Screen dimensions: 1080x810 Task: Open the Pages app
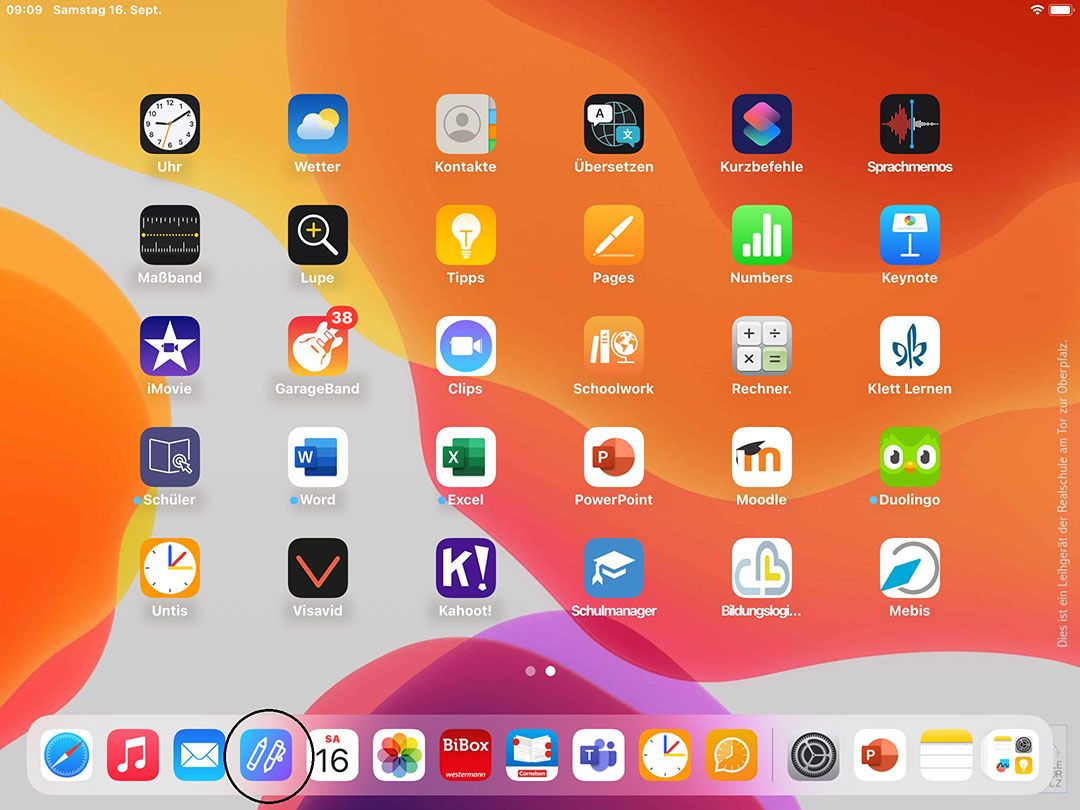pos(614,235)
